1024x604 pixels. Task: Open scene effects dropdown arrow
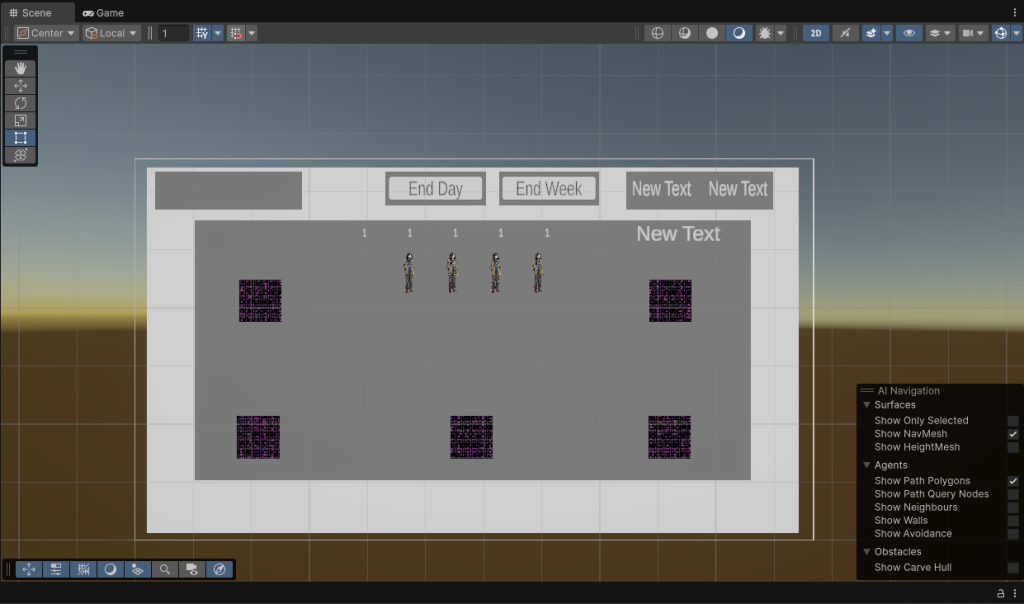coord(887,33)
